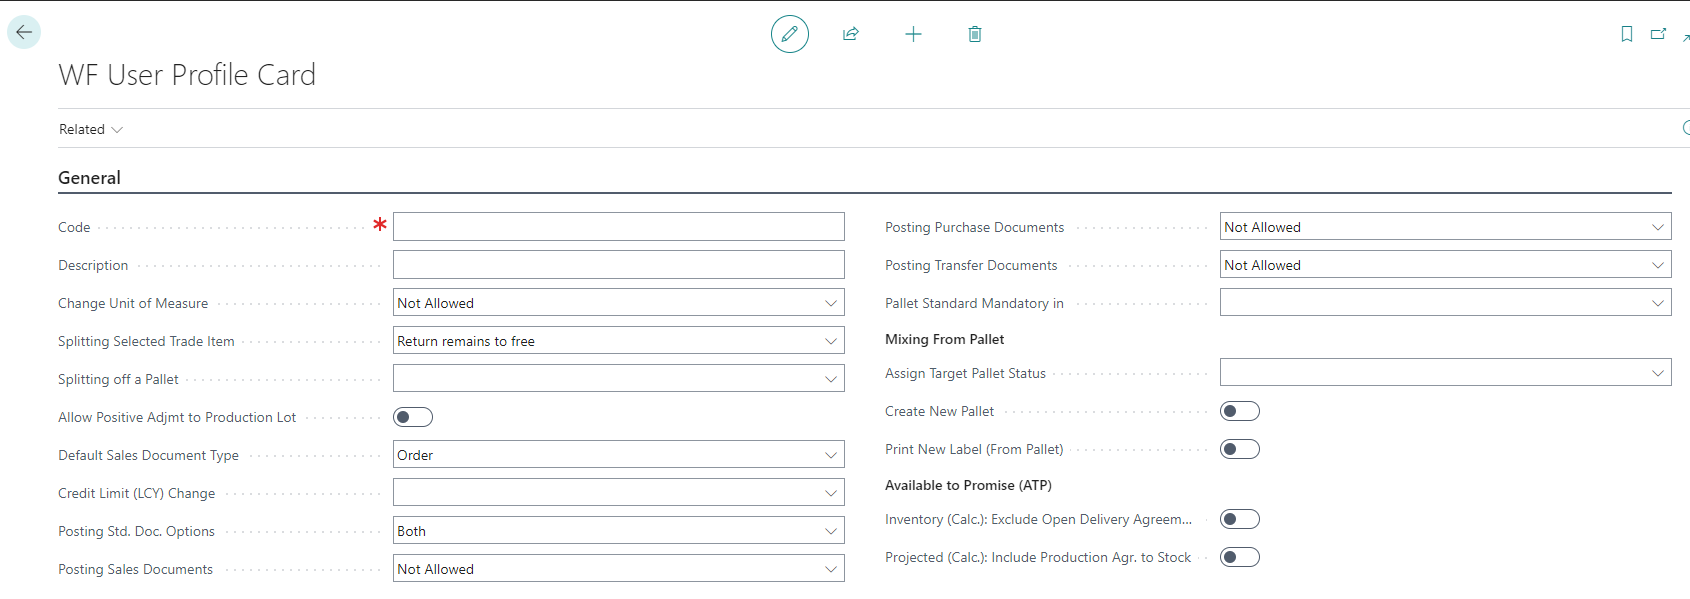Expand the Default Sales Document Type dropdown
Viewport: 1690px width, 599px height.
[x=618, y=455]
